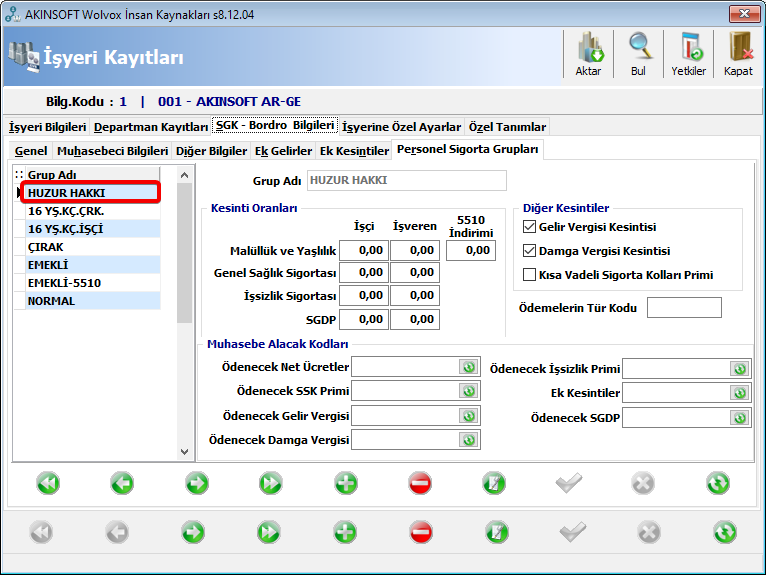This screenshot has height=575, width=766.
Task: Add new workplace record with lower plus icon
Action: (x=345, y=532)
